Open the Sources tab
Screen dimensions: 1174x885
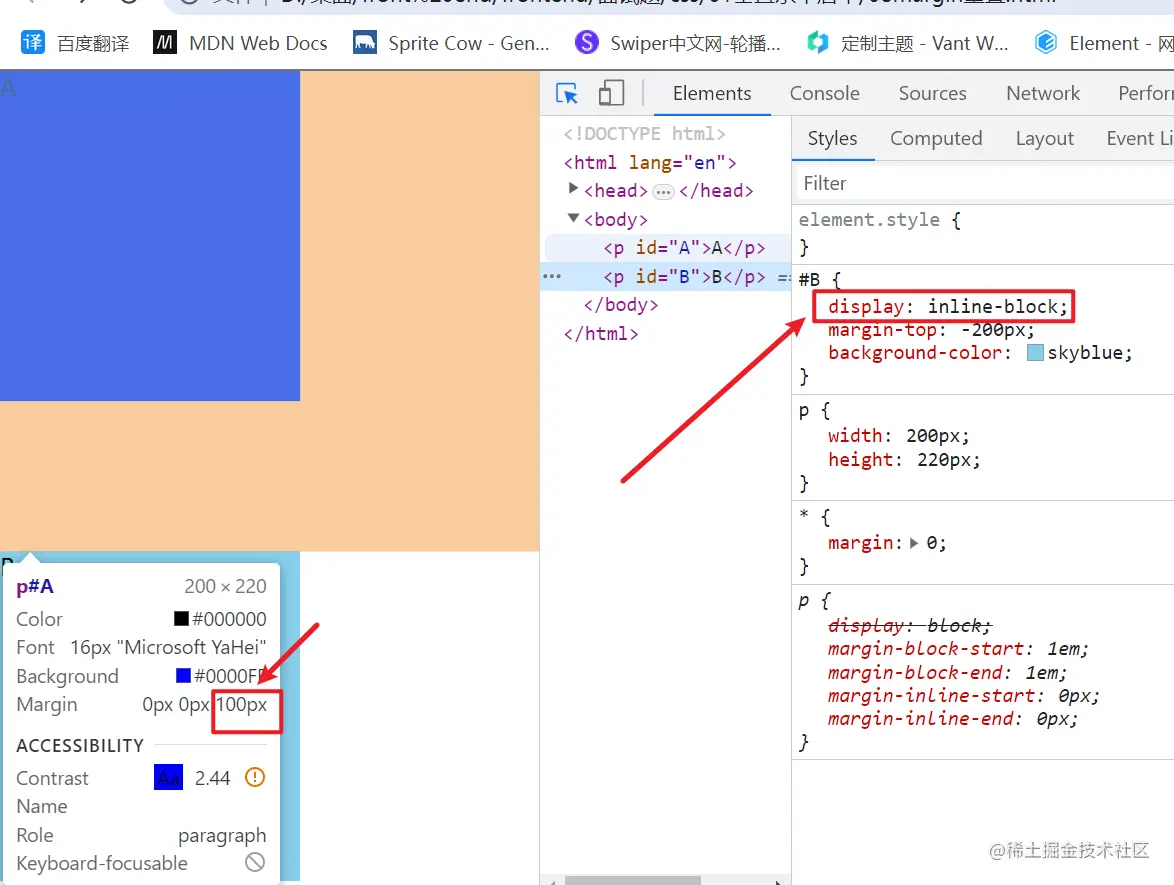click(932, 94)
